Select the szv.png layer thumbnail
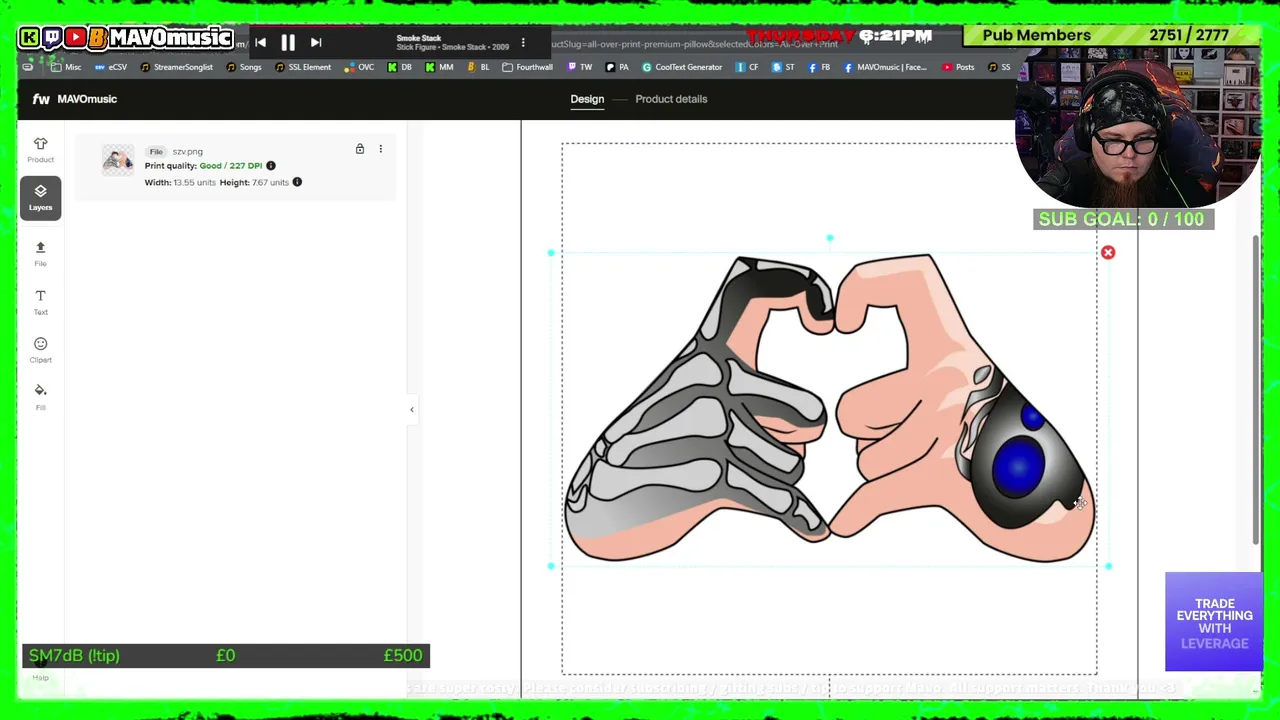This screenshot has width=1280, height=720. (x=118, y=160)
